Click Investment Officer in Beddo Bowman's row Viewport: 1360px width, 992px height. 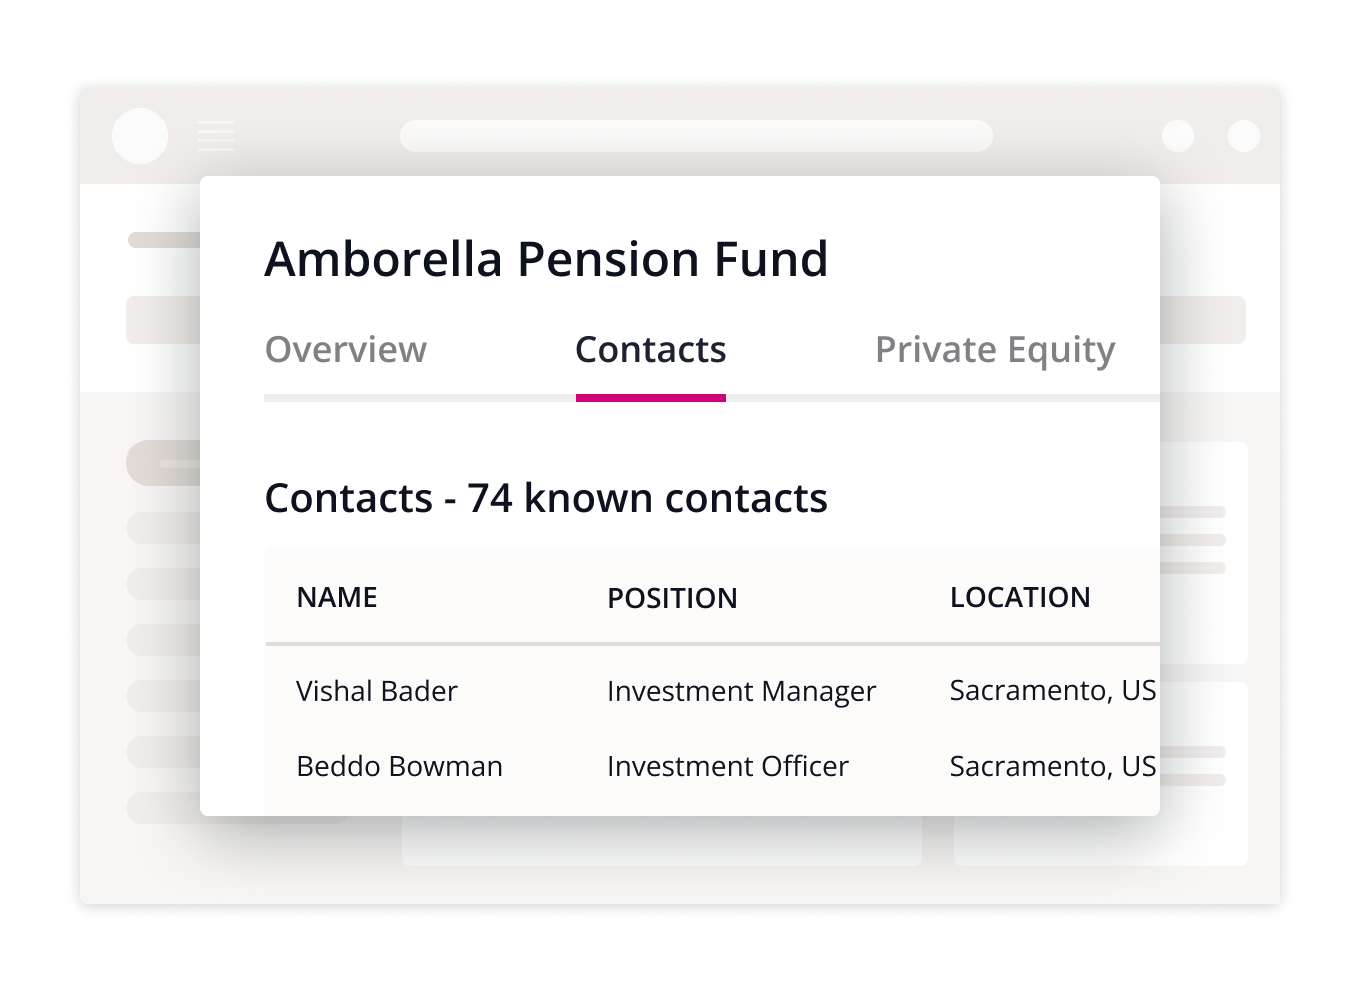(x=727, y=766)
